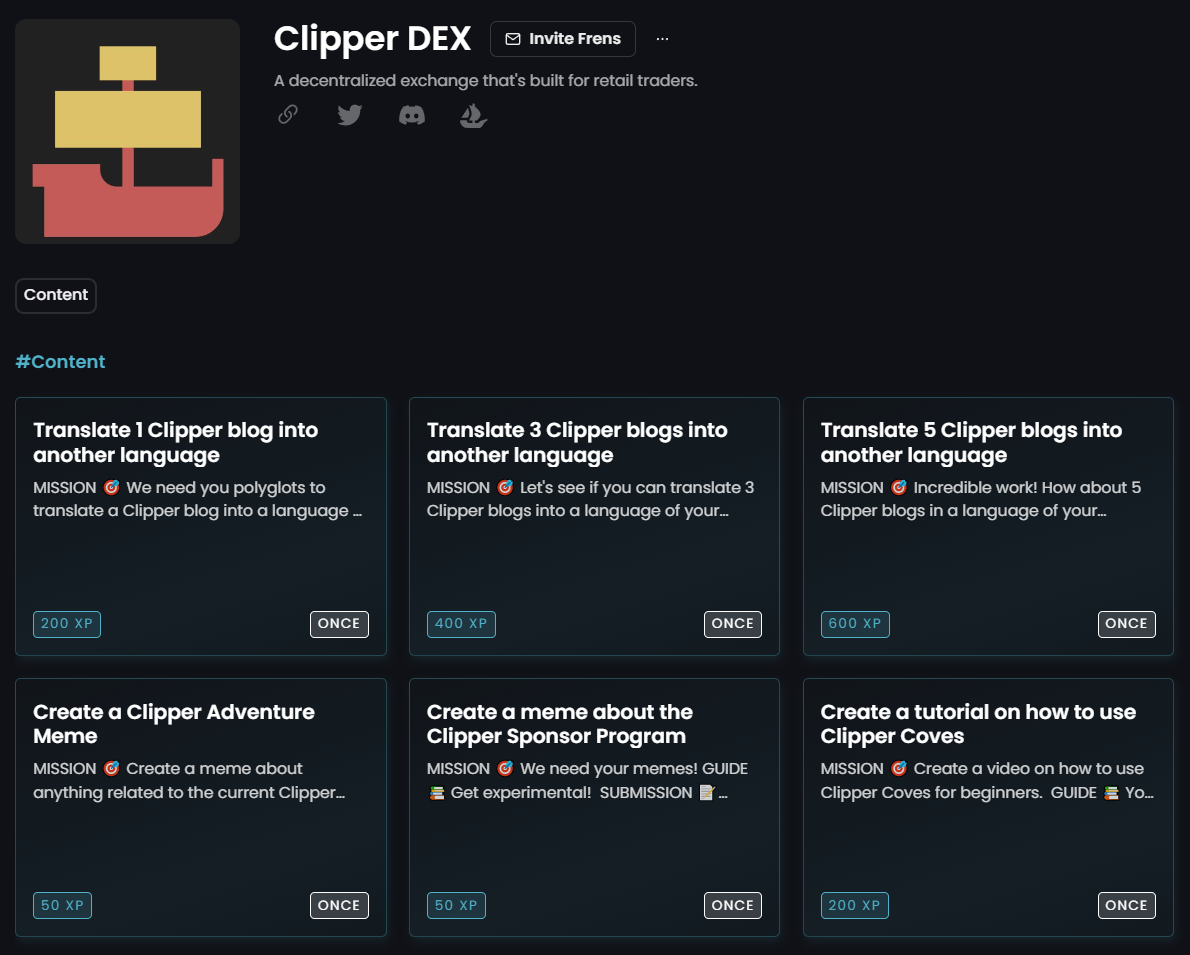Click the Clipper ship logo image
1190x955 pixels.
coord(127,130)
